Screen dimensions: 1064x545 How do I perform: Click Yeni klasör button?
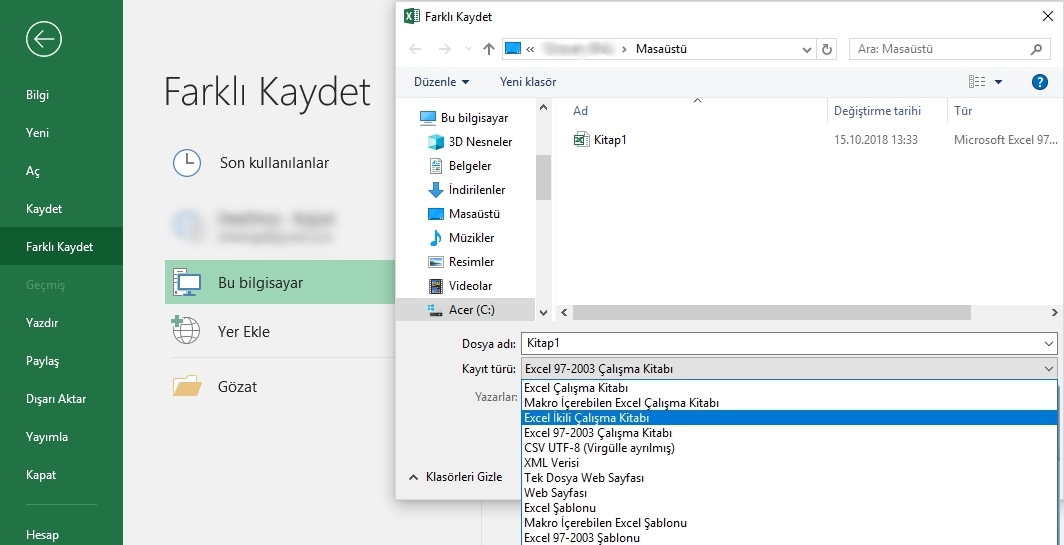(x=528, y=81)
